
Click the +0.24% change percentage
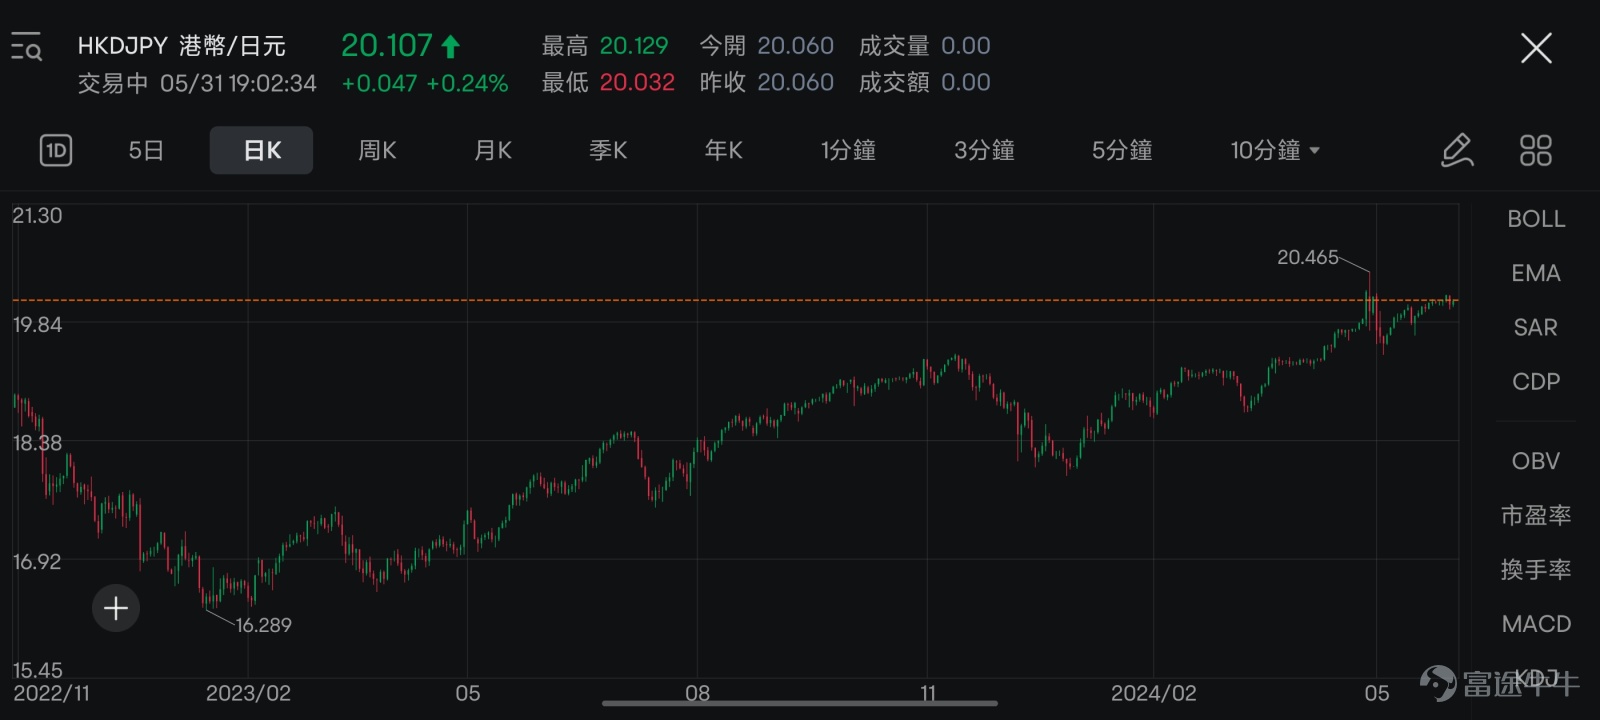click(x=467, y=83)
